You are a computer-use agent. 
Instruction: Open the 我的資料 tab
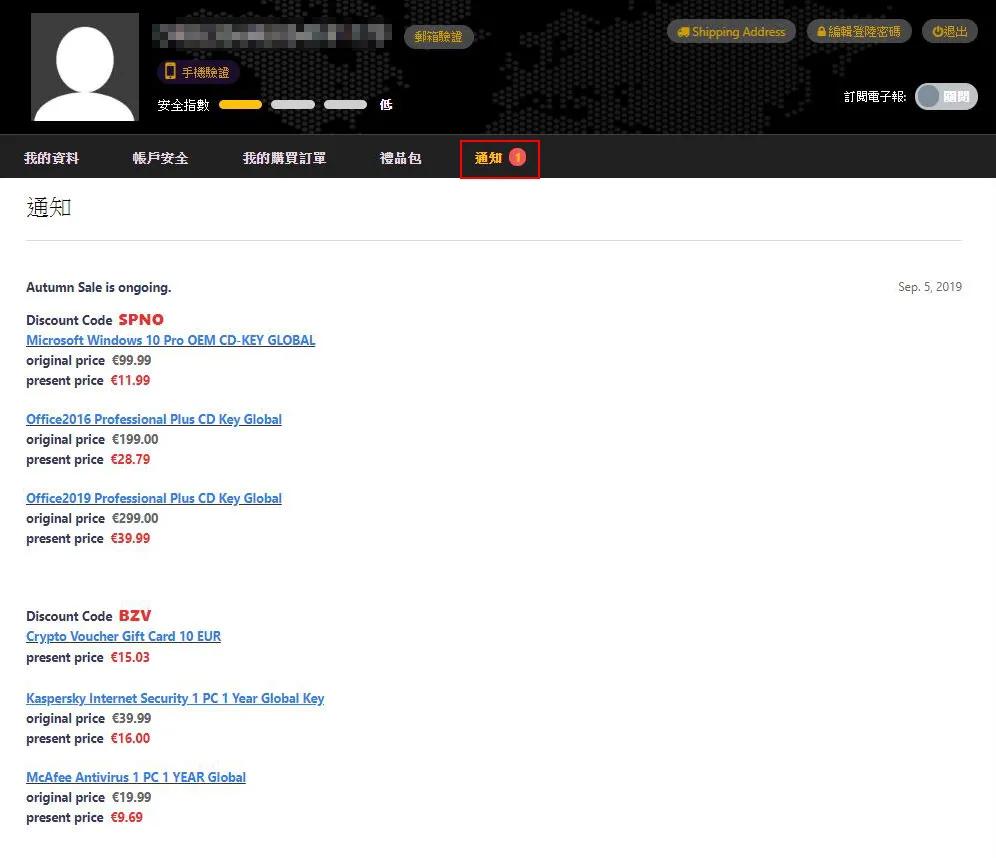point(51,158)
